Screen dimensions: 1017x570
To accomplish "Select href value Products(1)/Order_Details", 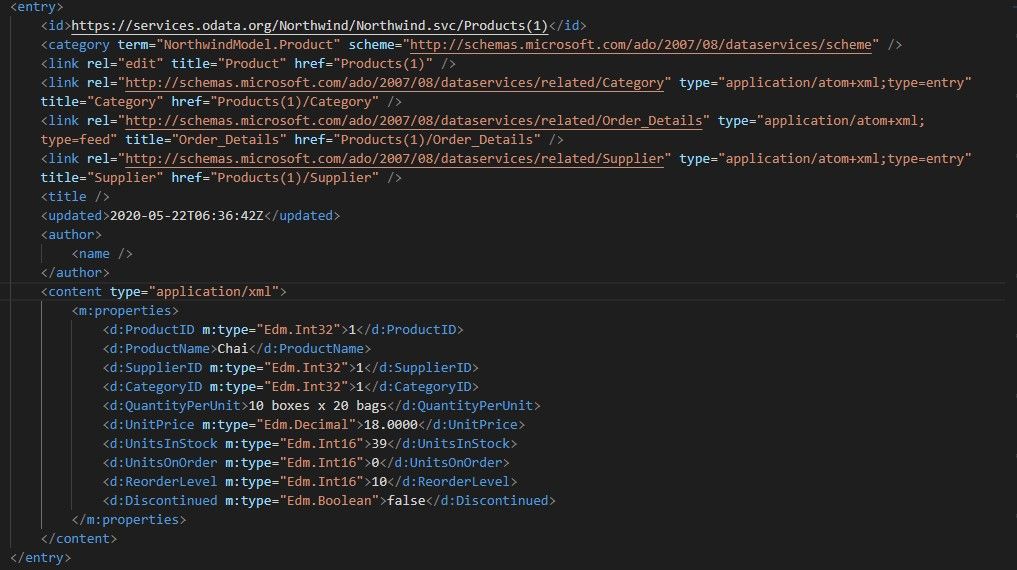I will point(436,139).
